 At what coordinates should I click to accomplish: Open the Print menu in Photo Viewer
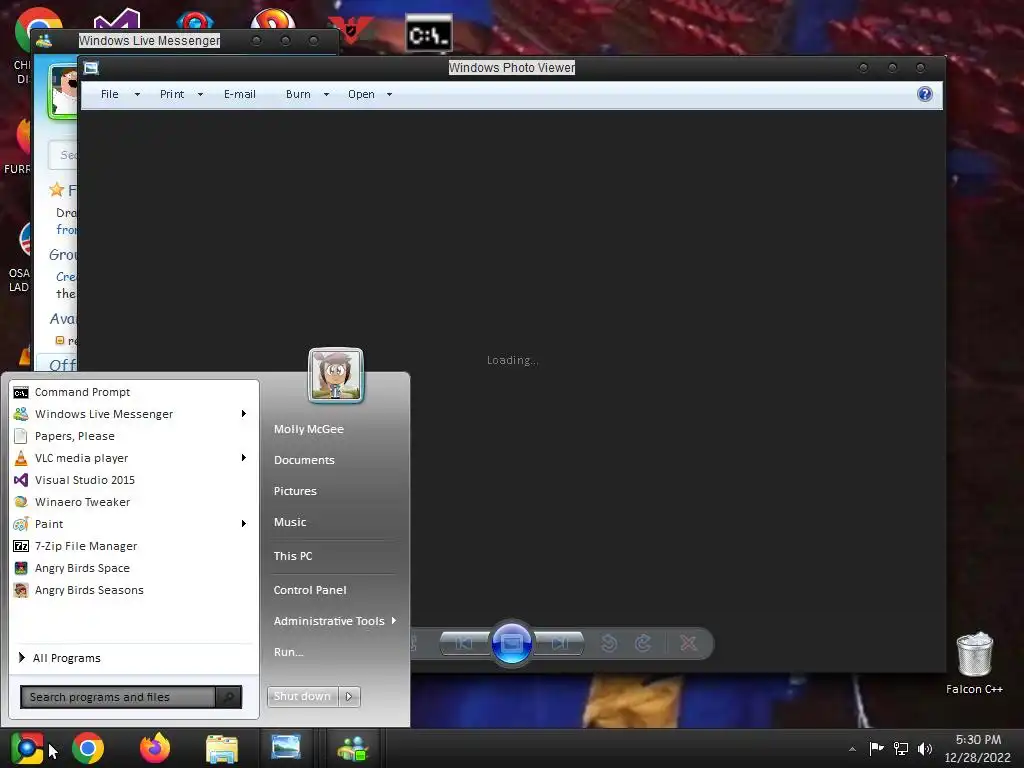click(181, 94)
